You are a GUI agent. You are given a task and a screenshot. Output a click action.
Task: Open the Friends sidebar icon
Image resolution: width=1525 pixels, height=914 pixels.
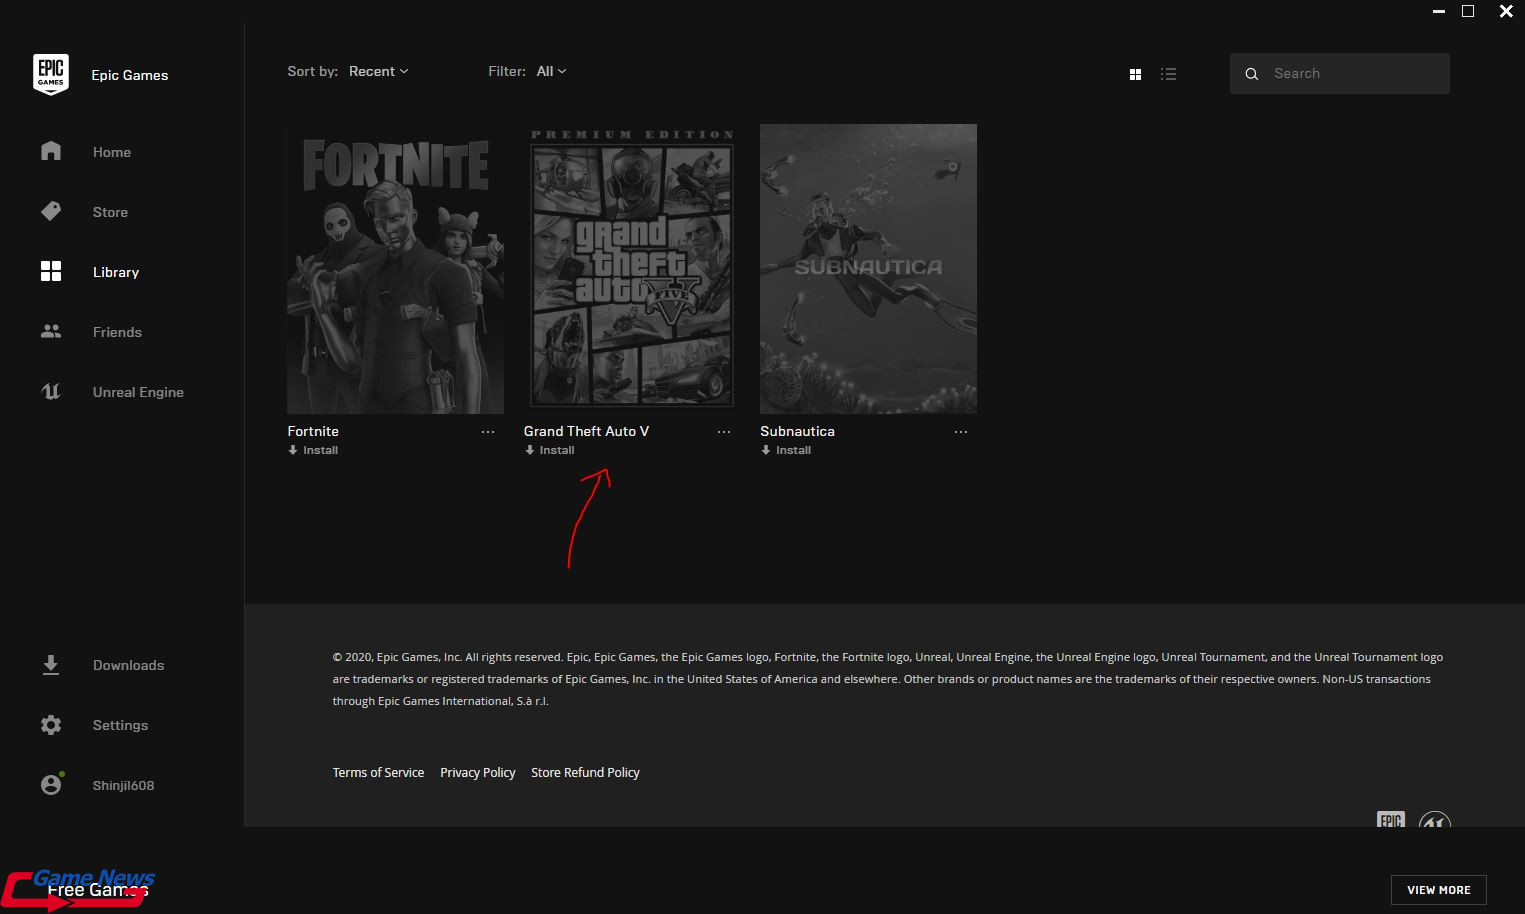(x=51, y=331)
